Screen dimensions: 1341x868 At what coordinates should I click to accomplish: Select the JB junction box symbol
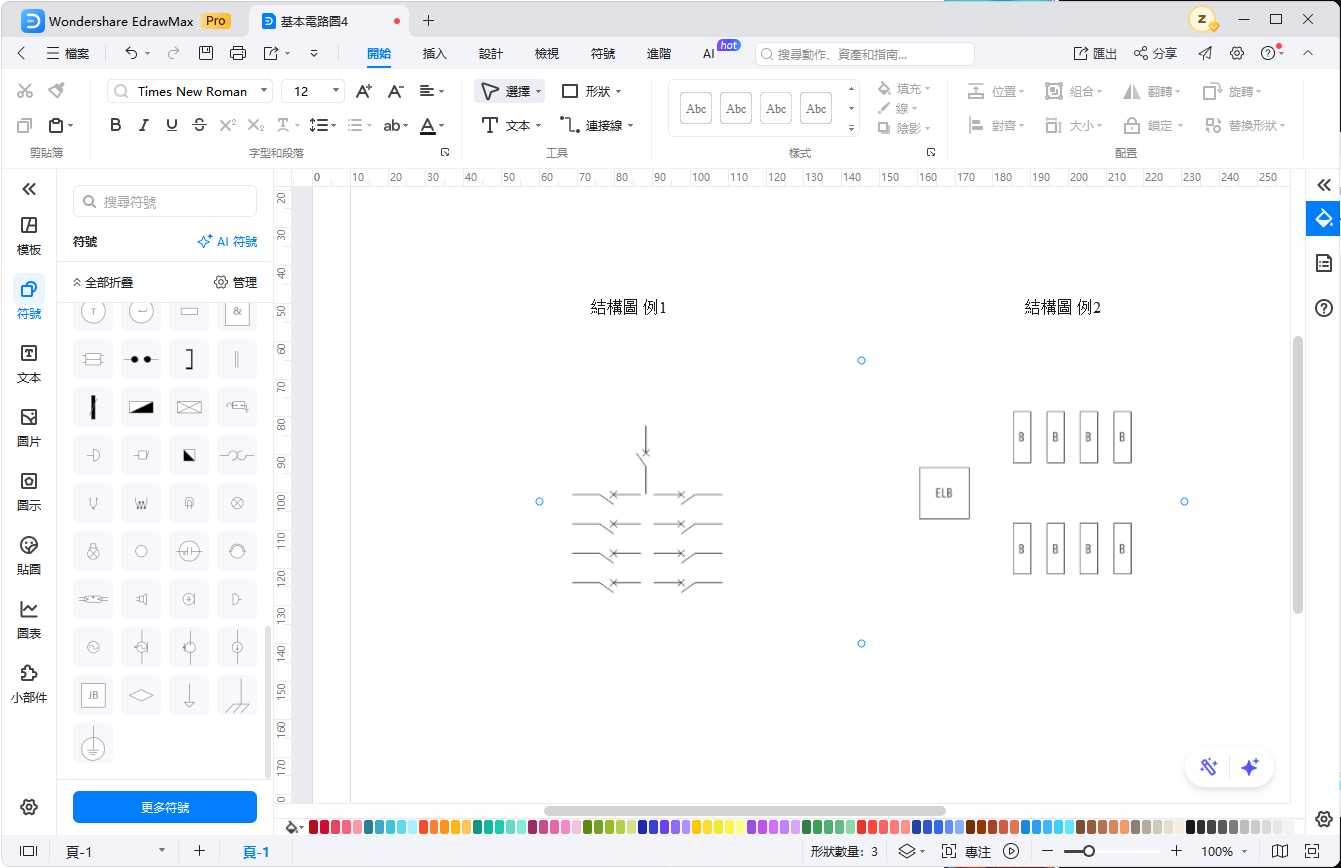(x=93, y=694)
